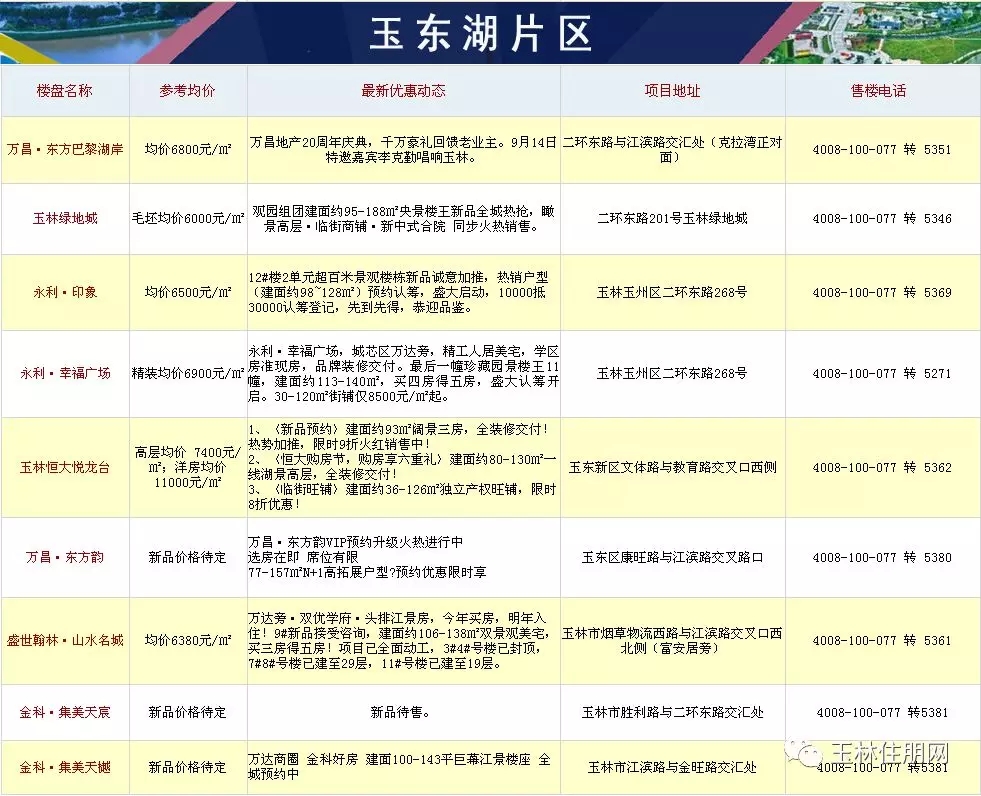Click phone number ending 转 5271
Screen dimensions: 981x796
(x=882, y=374)
